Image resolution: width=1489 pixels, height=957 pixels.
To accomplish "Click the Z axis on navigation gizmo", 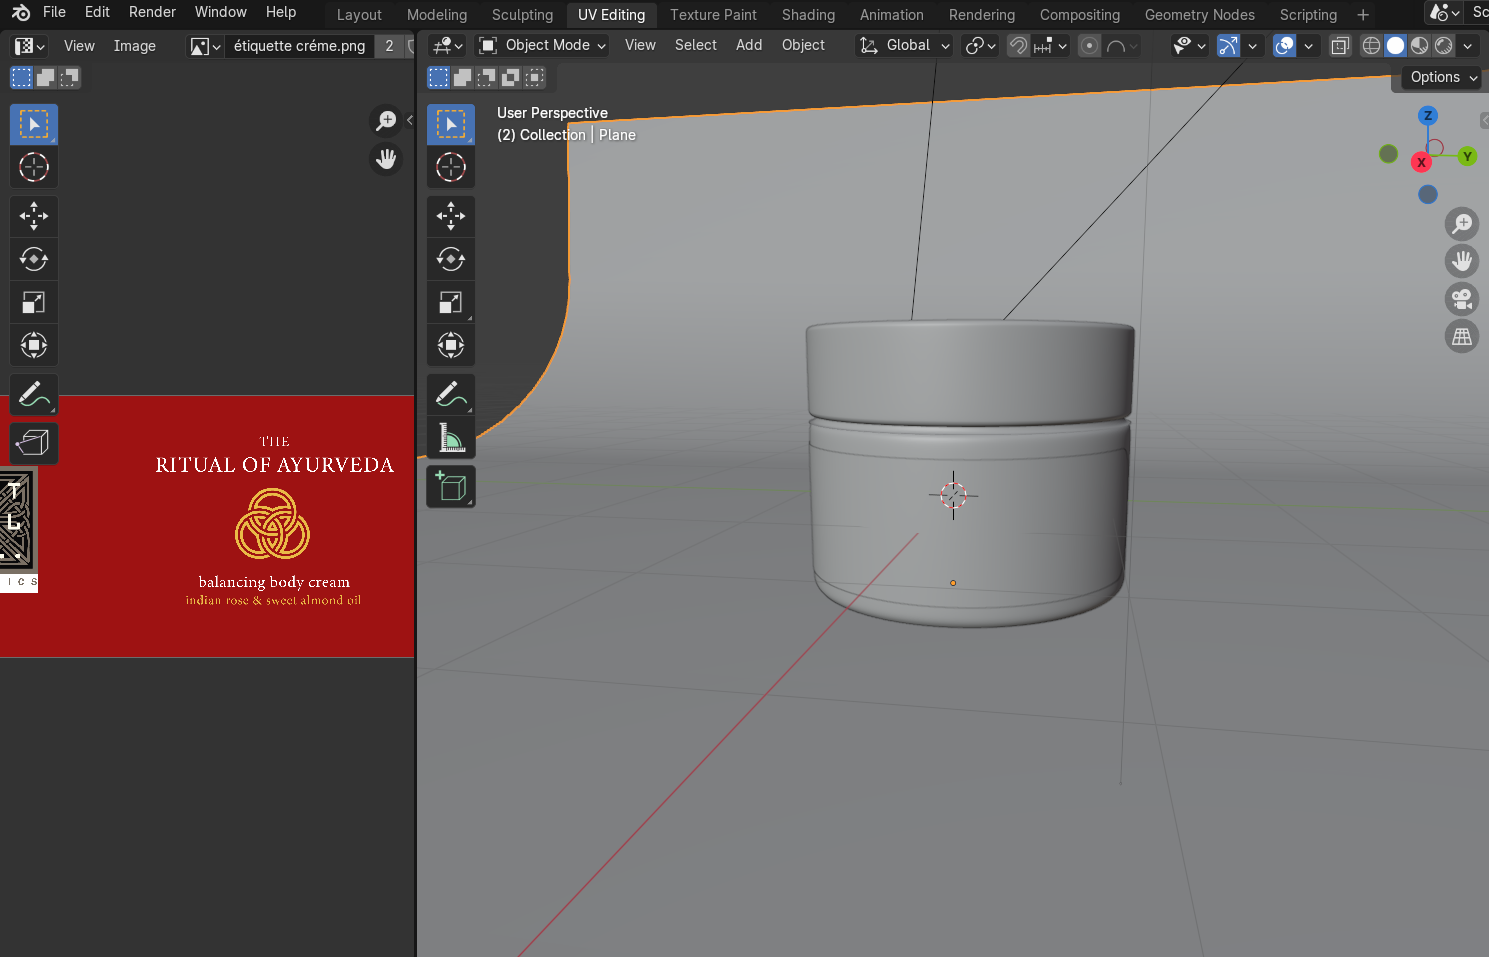I will click(1428, 116).
